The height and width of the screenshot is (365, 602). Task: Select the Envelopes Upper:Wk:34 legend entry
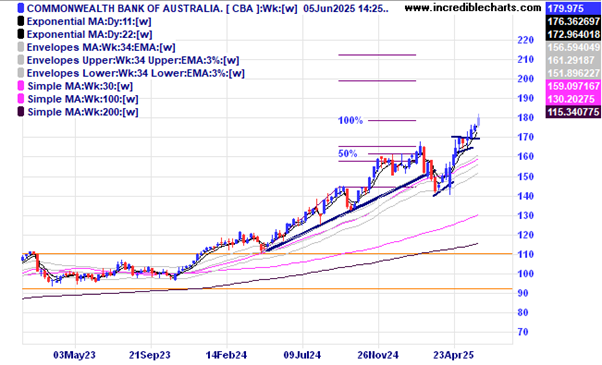pos(133,61)
